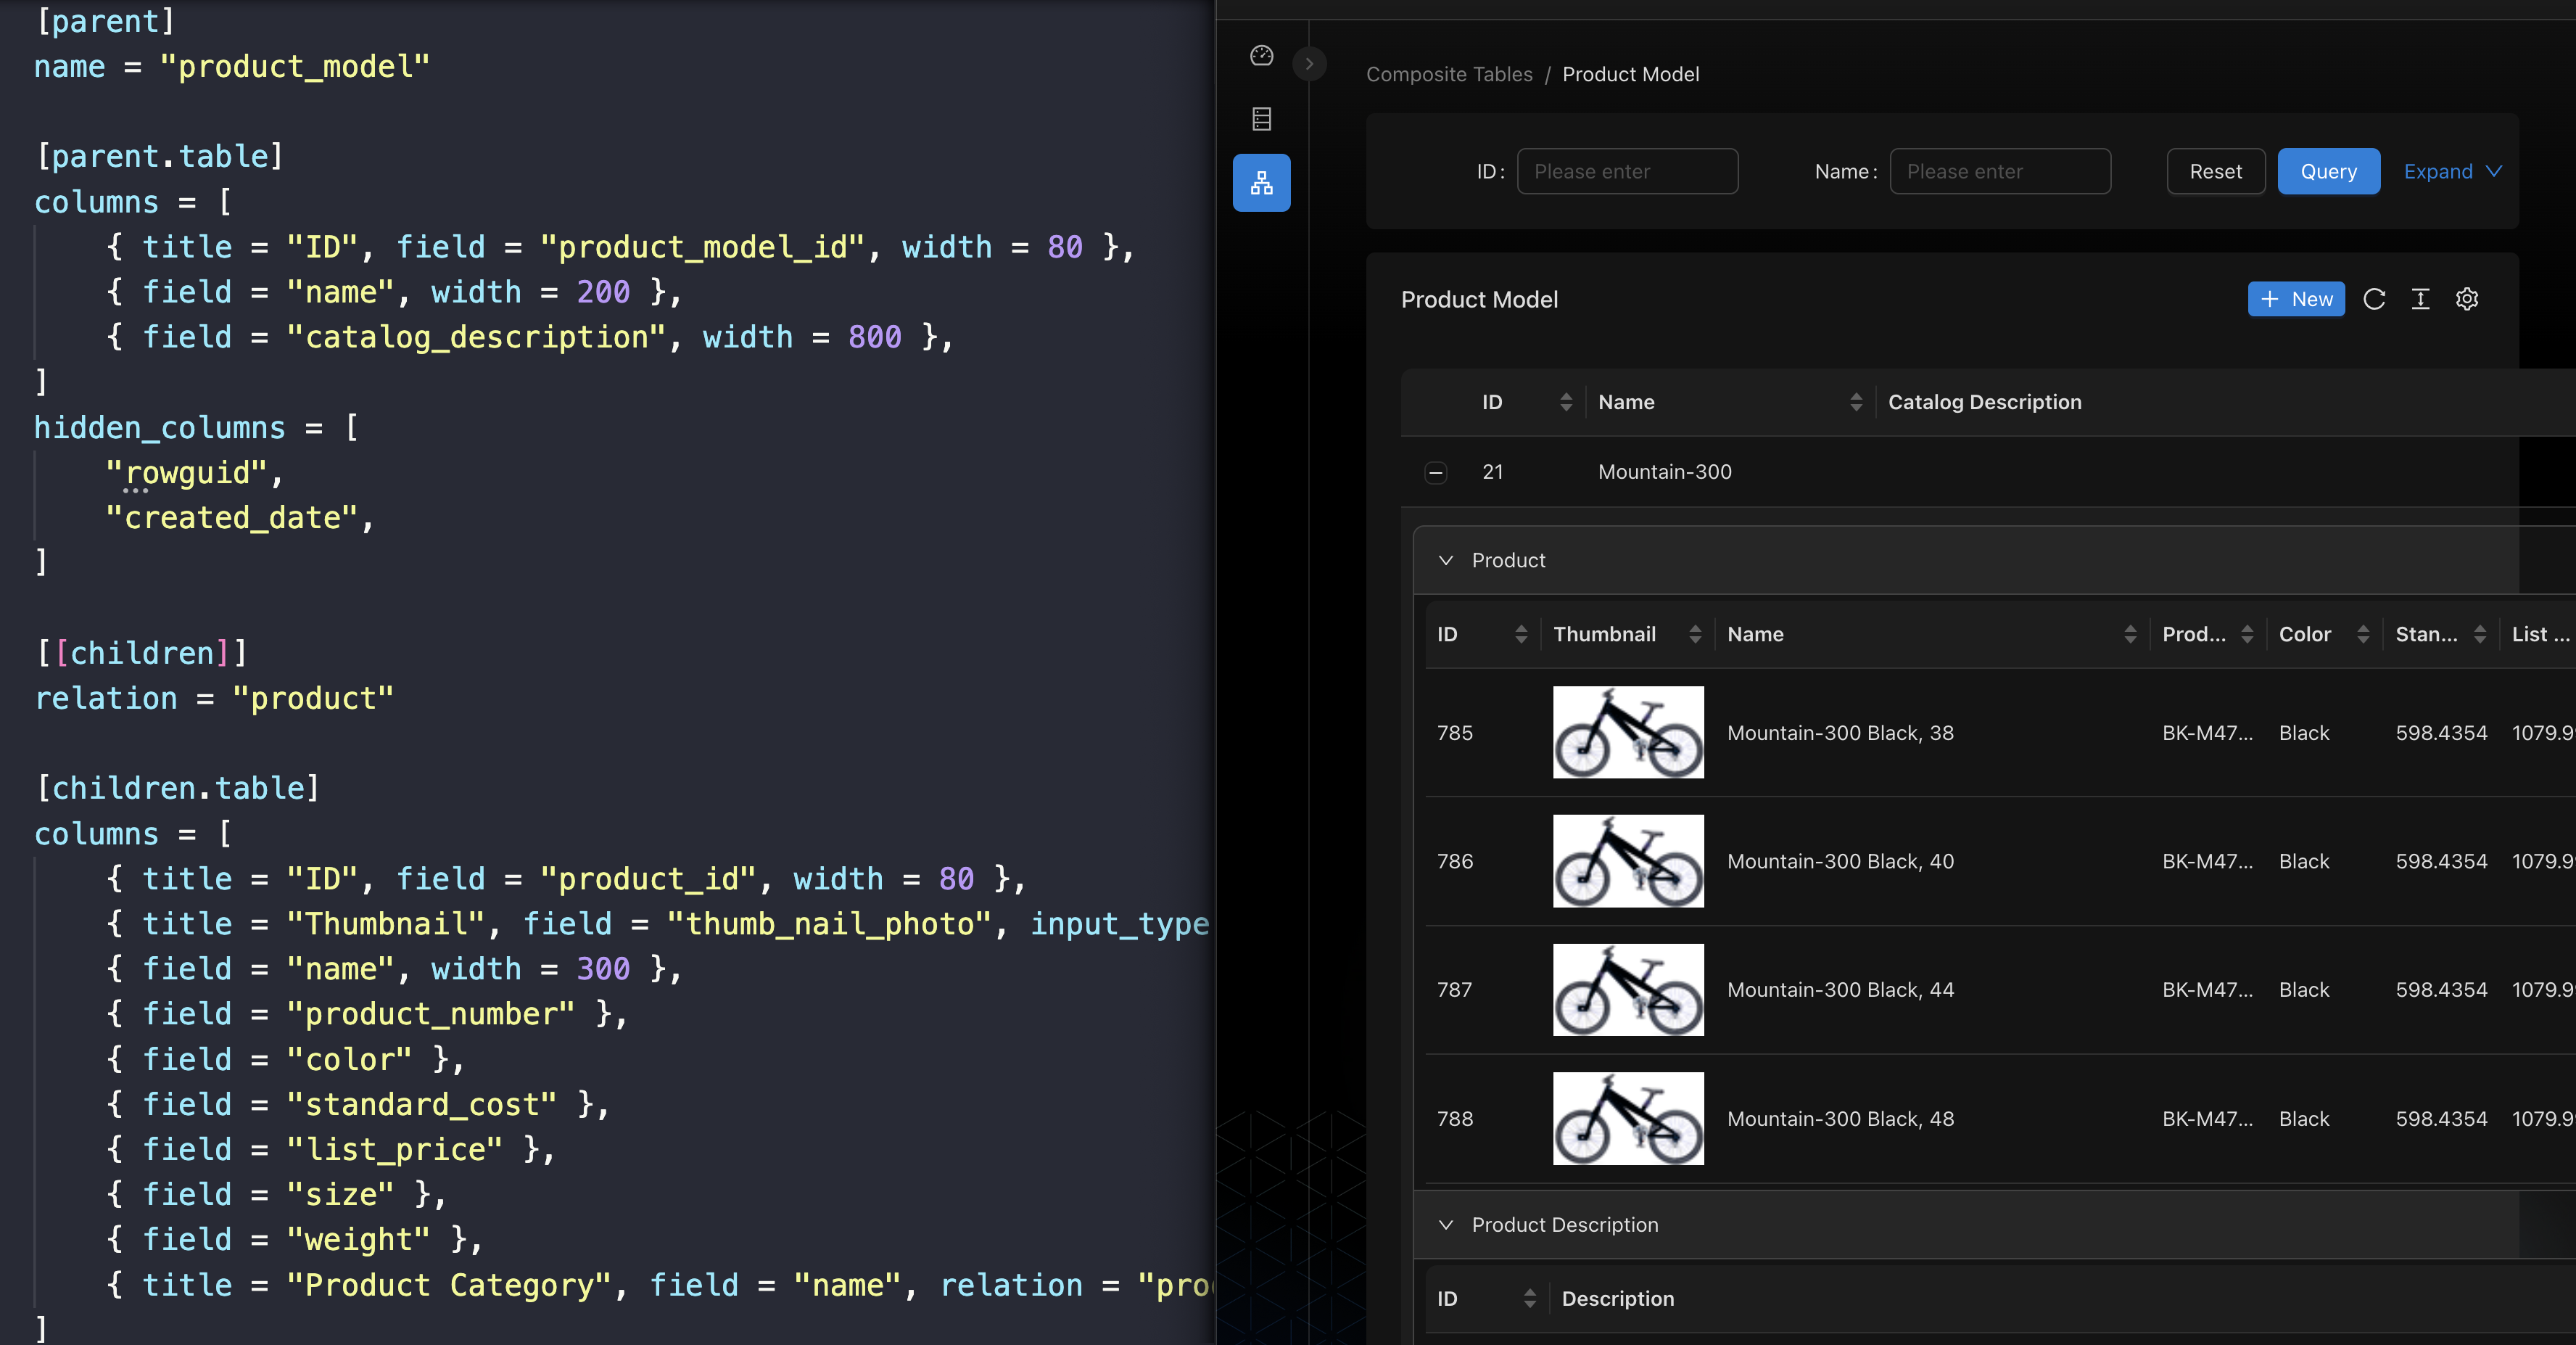Click the Product Model breadcrumb item
2576x1345 pixels.
(x=1630, y=74)
